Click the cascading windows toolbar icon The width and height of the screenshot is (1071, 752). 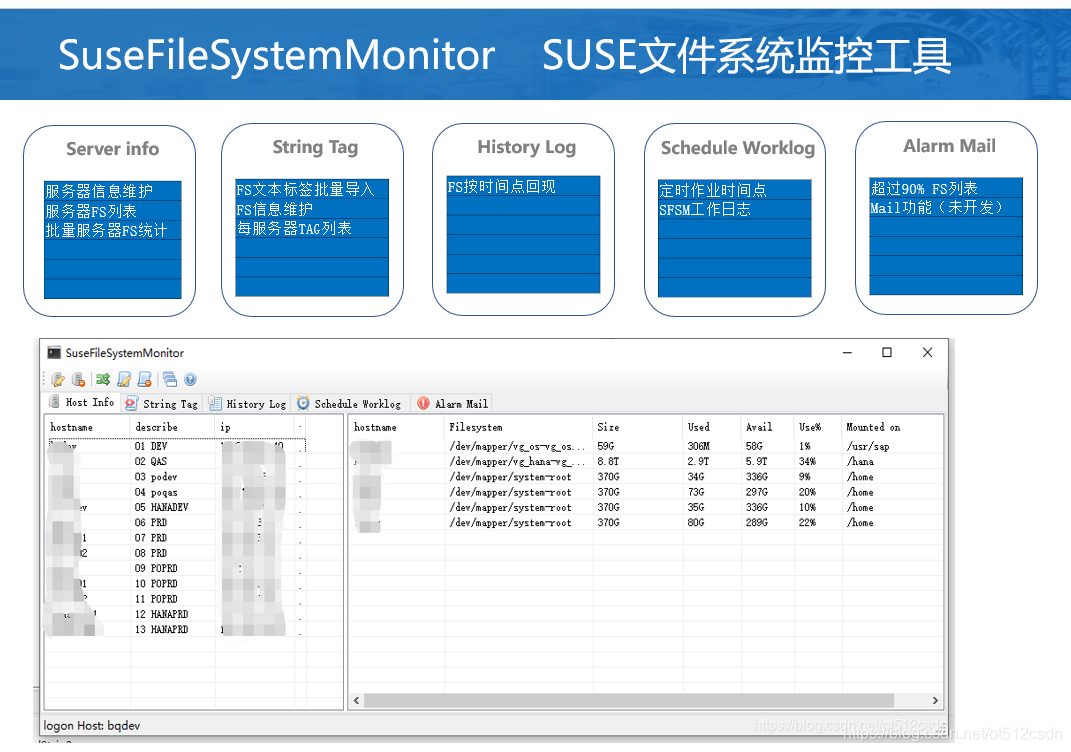click(169, 379)
